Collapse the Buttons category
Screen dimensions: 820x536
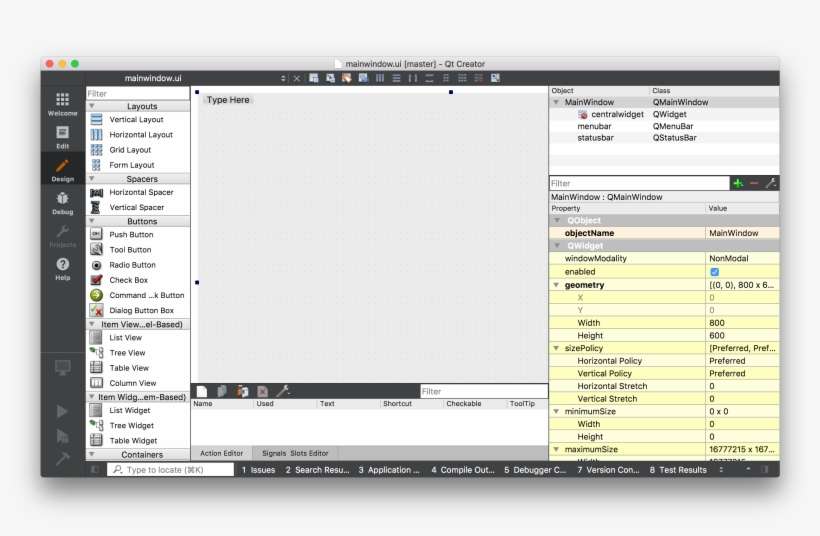(x=92, y=221)
